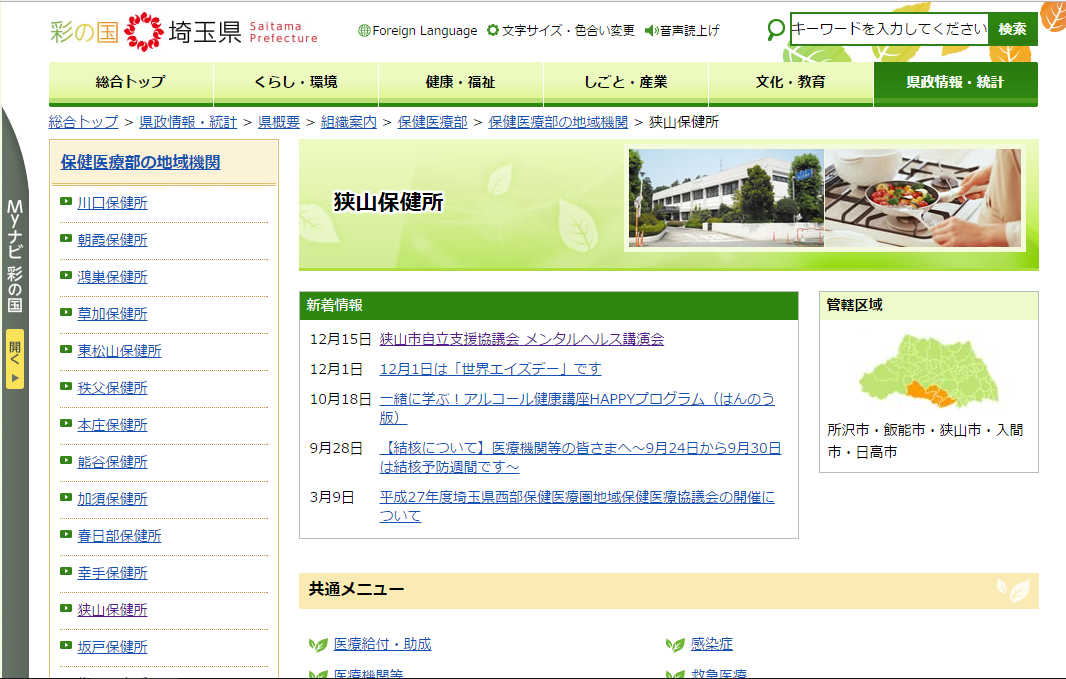The width and height of the screenshot is (1066, 679).
Task: Select the しごと・産業 navigation tab
Action: (x=625, y=82)
